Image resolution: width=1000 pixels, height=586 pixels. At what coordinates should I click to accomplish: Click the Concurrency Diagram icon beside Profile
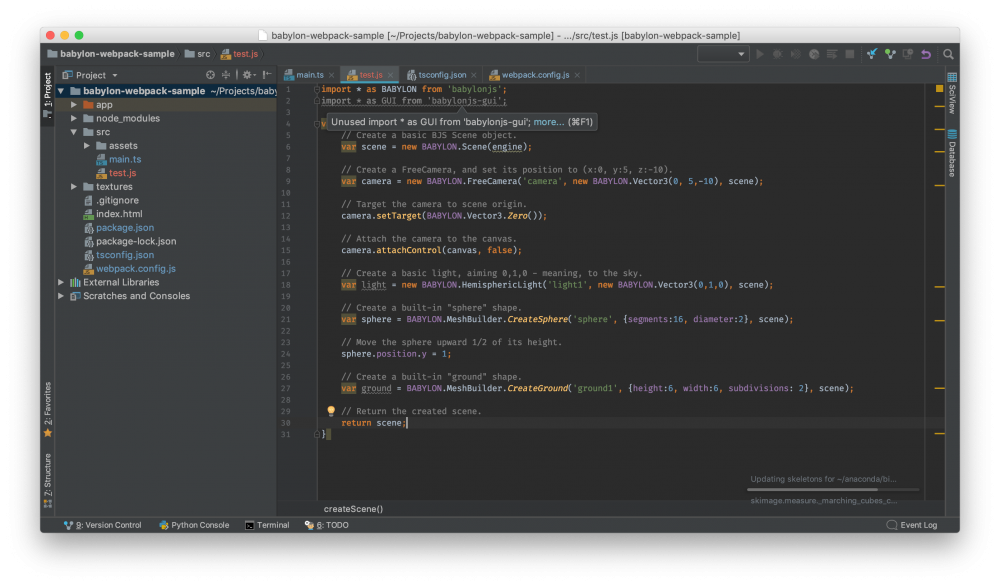tap(832, 54)
